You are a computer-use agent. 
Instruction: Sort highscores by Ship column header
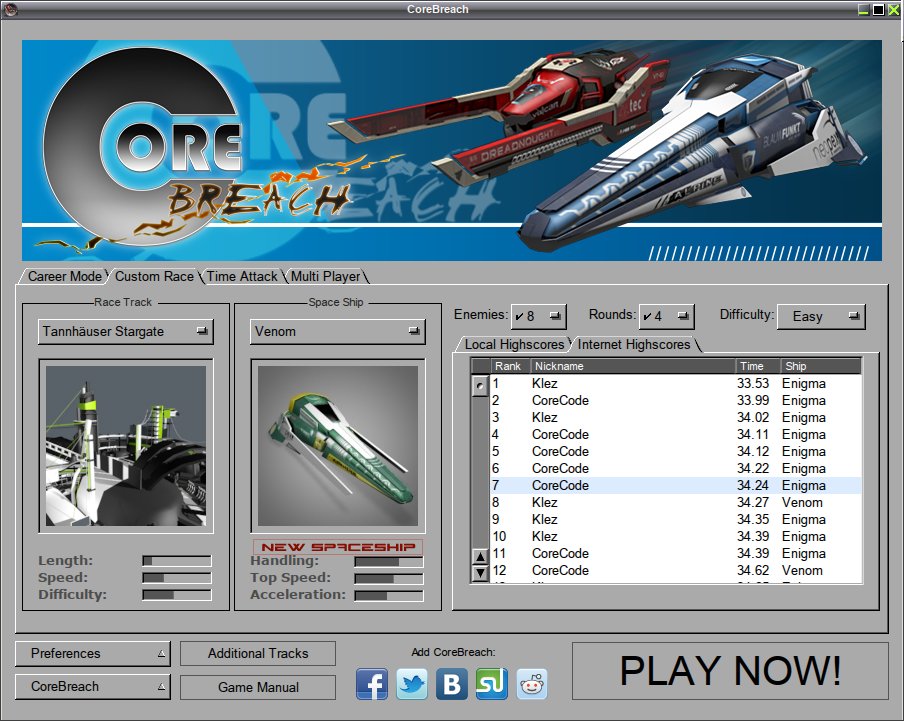(821, 366)
